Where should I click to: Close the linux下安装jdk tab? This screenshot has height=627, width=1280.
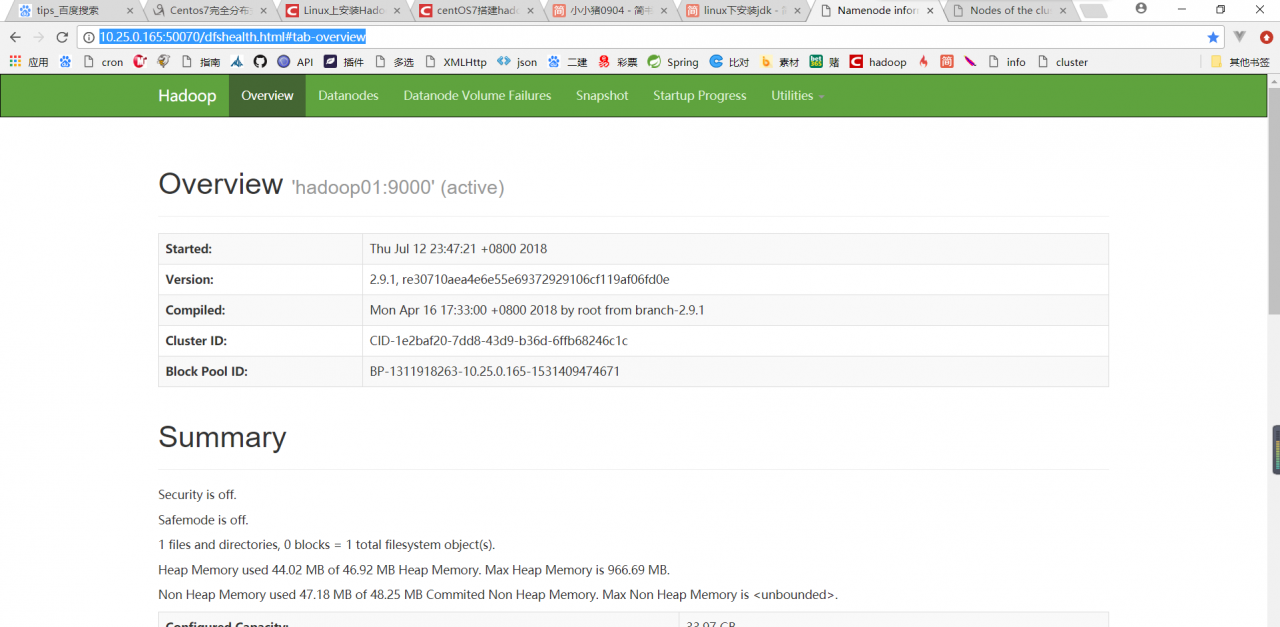coord(797,10)
